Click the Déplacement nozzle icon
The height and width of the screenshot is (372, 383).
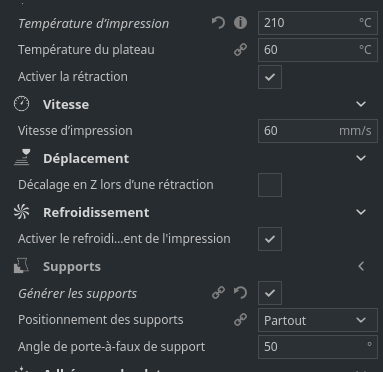22,158
